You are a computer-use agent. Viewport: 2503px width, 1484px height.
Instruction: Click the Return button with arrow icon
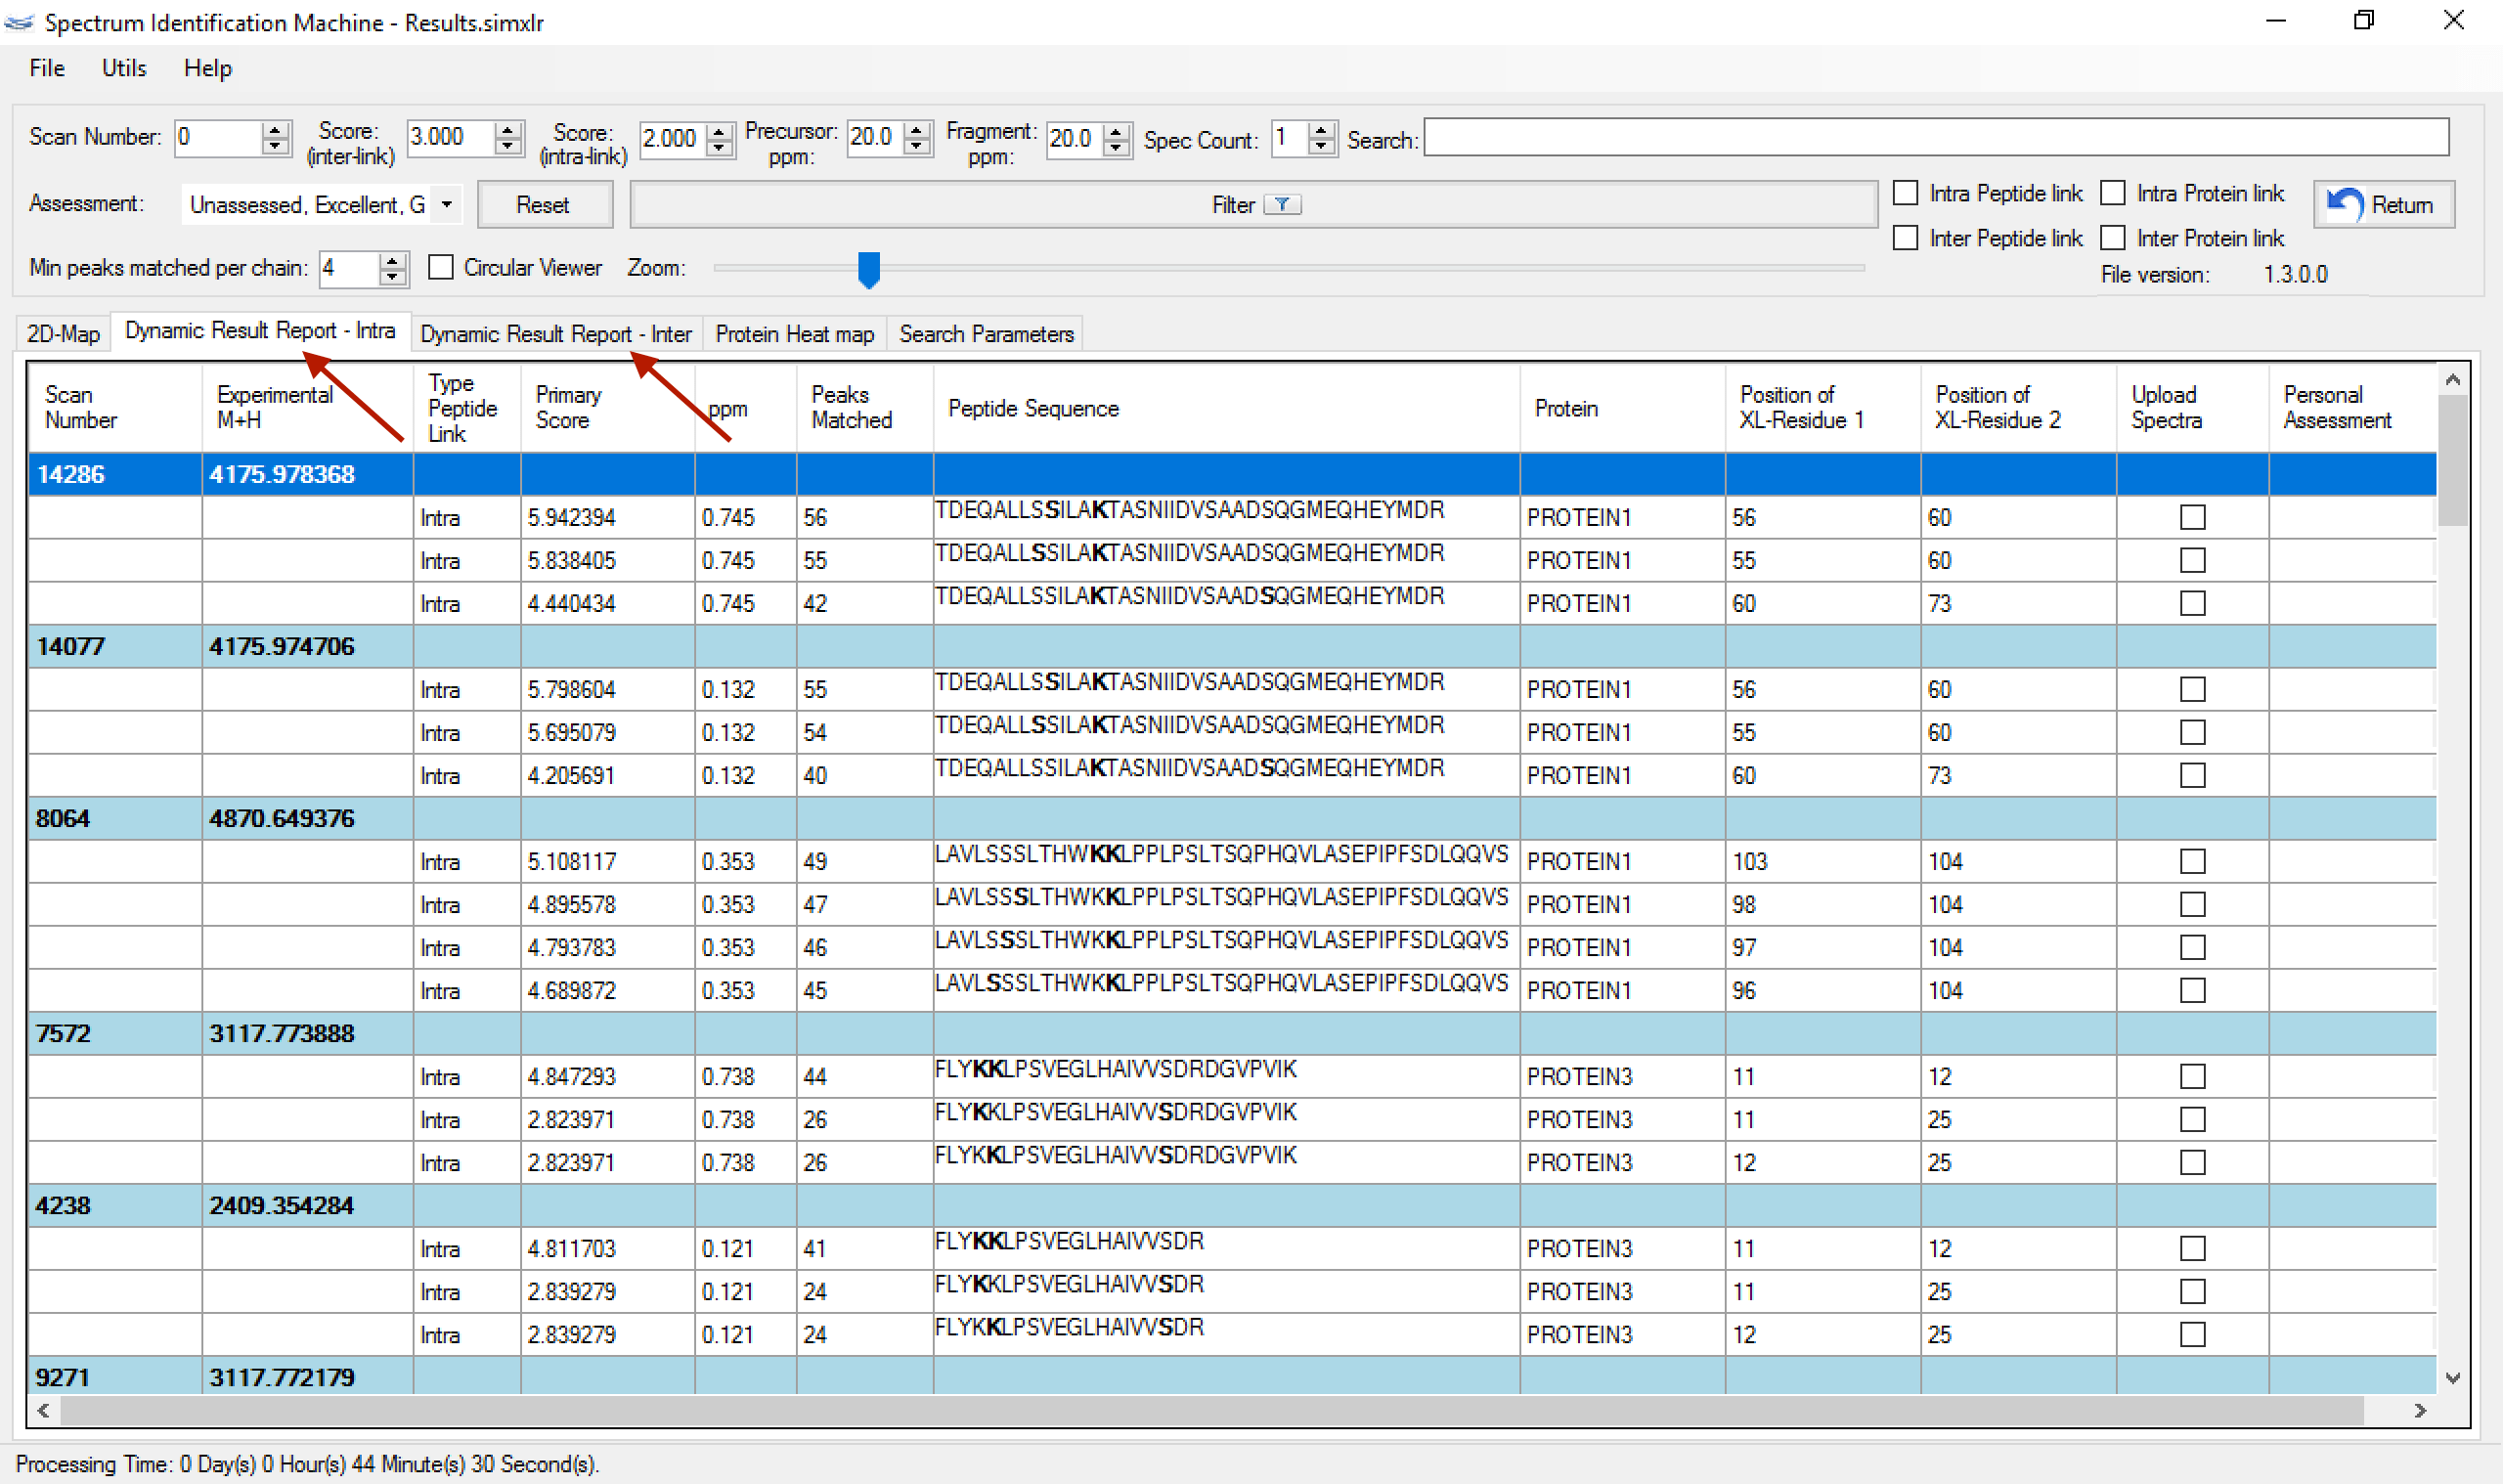point(2383,205)
